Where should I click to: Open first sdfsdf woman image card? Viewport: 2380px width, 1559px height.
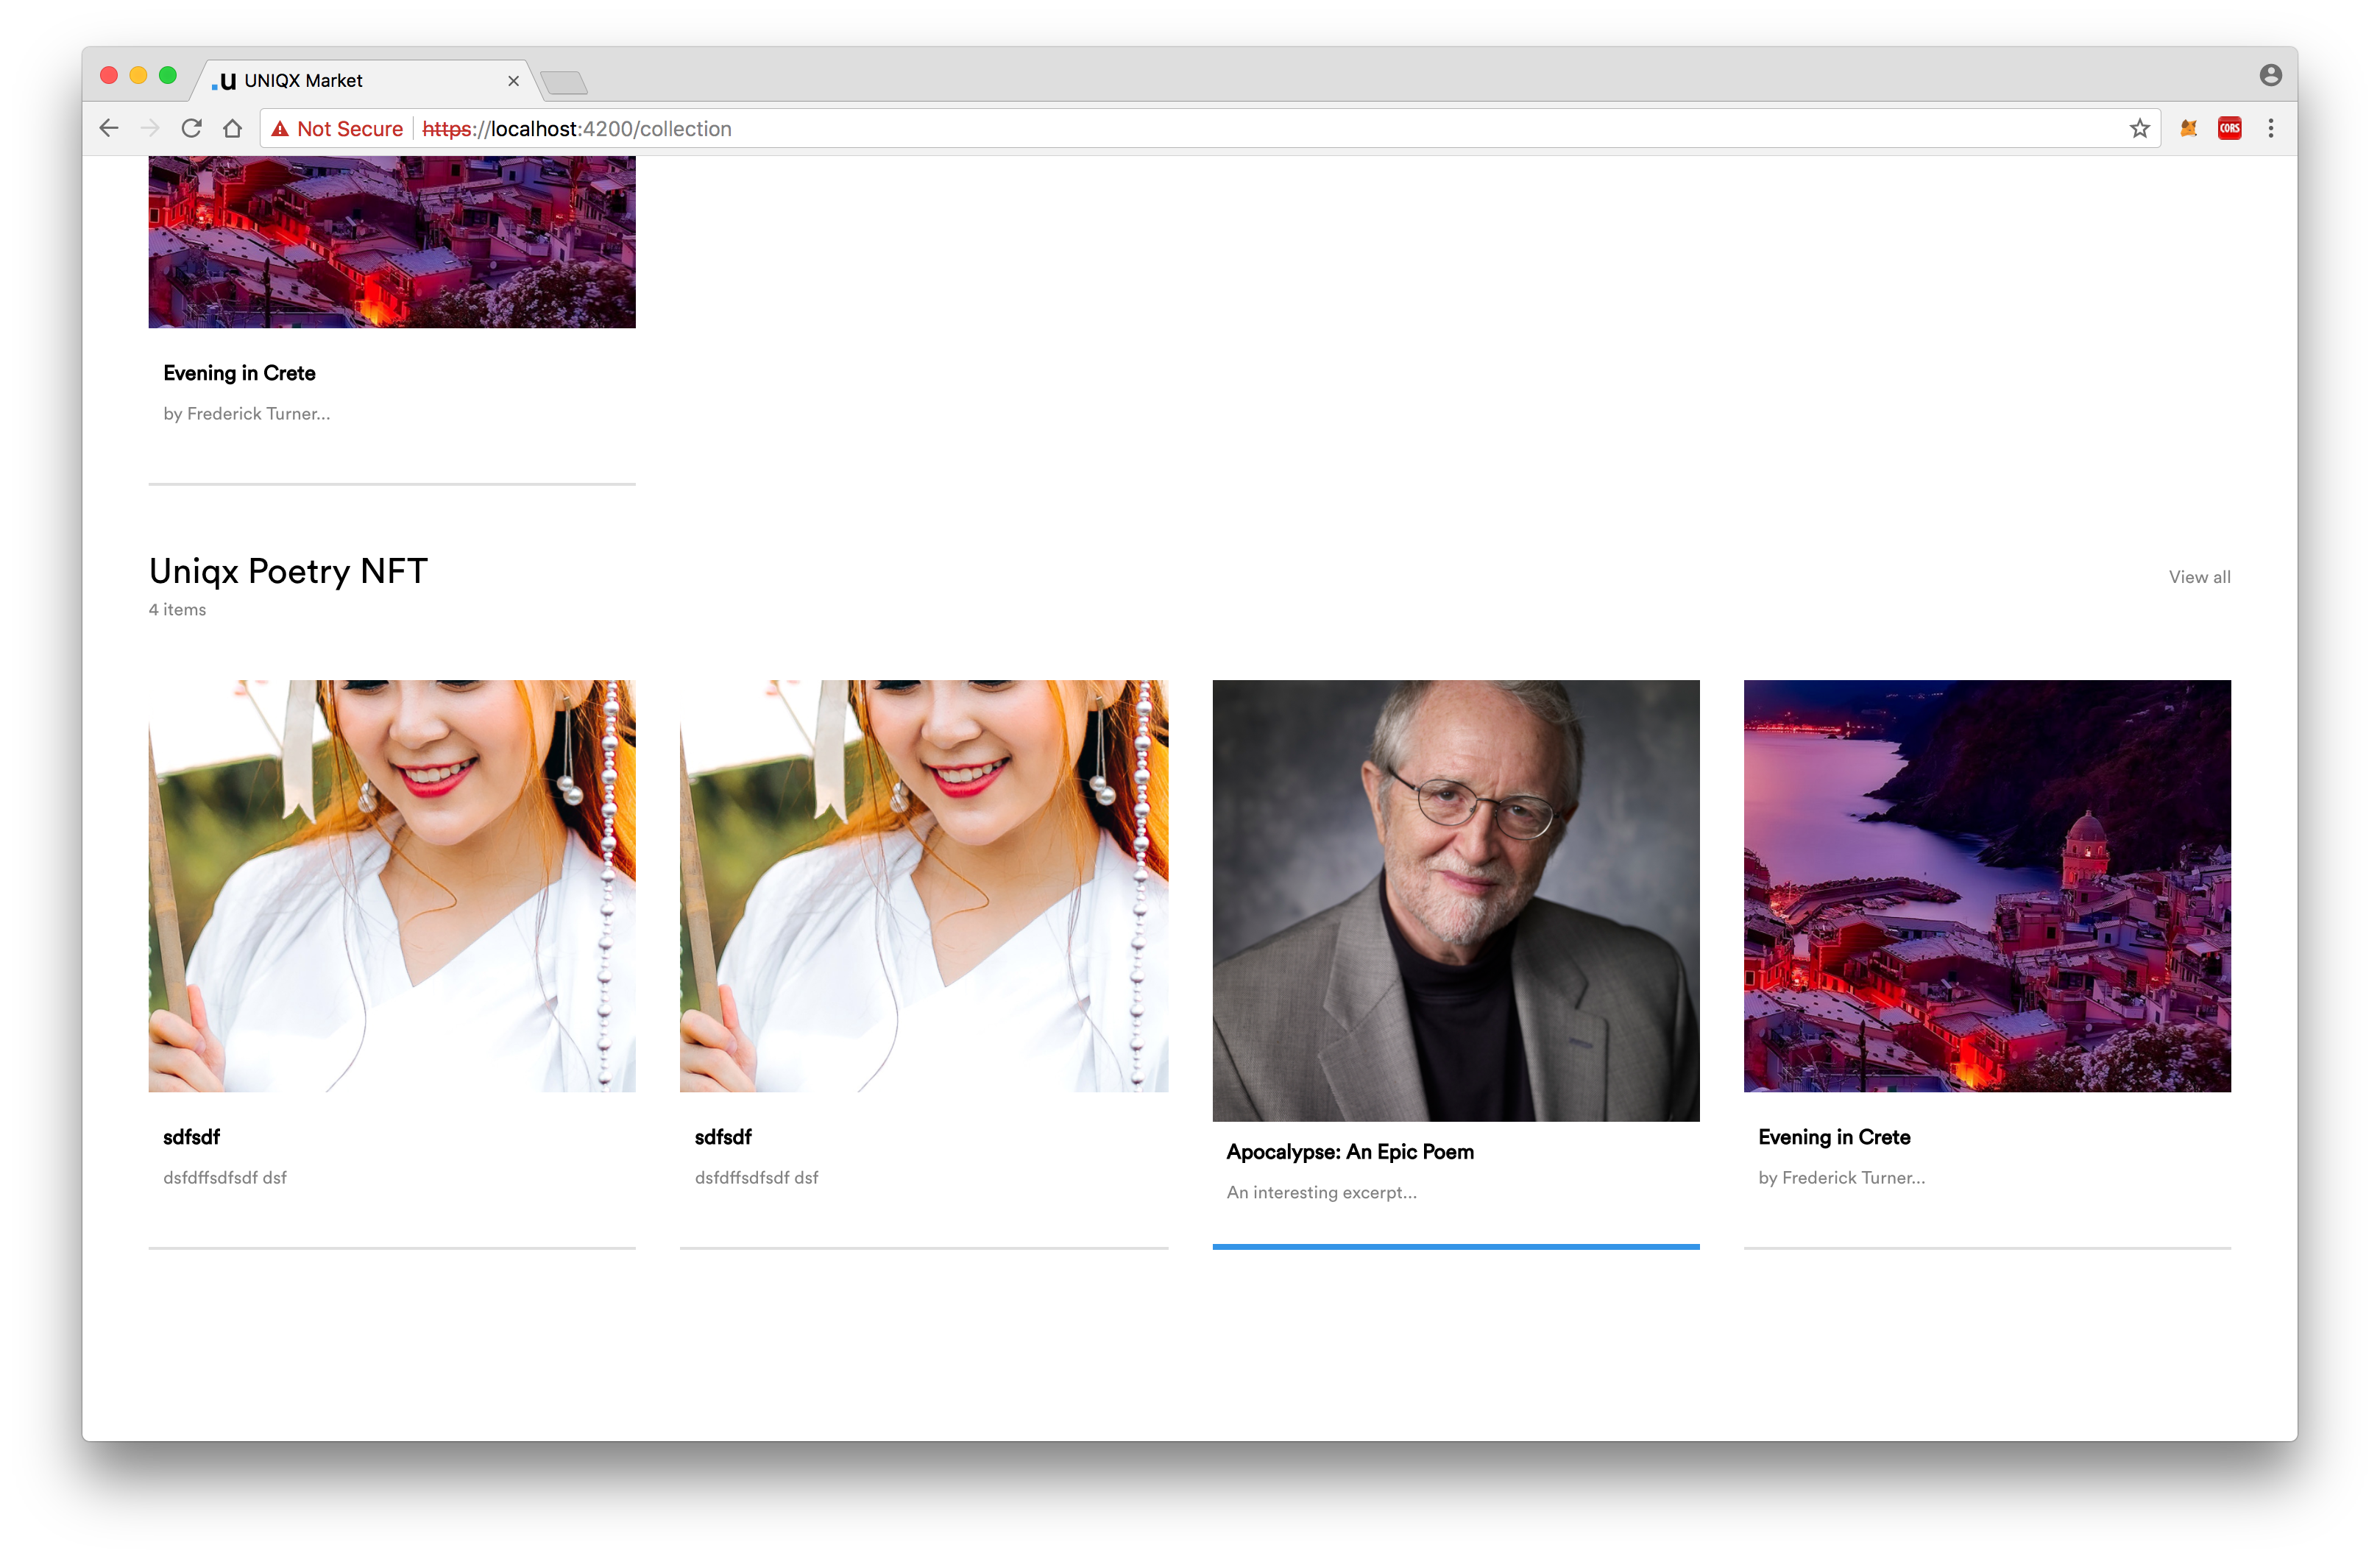[392, 886]
